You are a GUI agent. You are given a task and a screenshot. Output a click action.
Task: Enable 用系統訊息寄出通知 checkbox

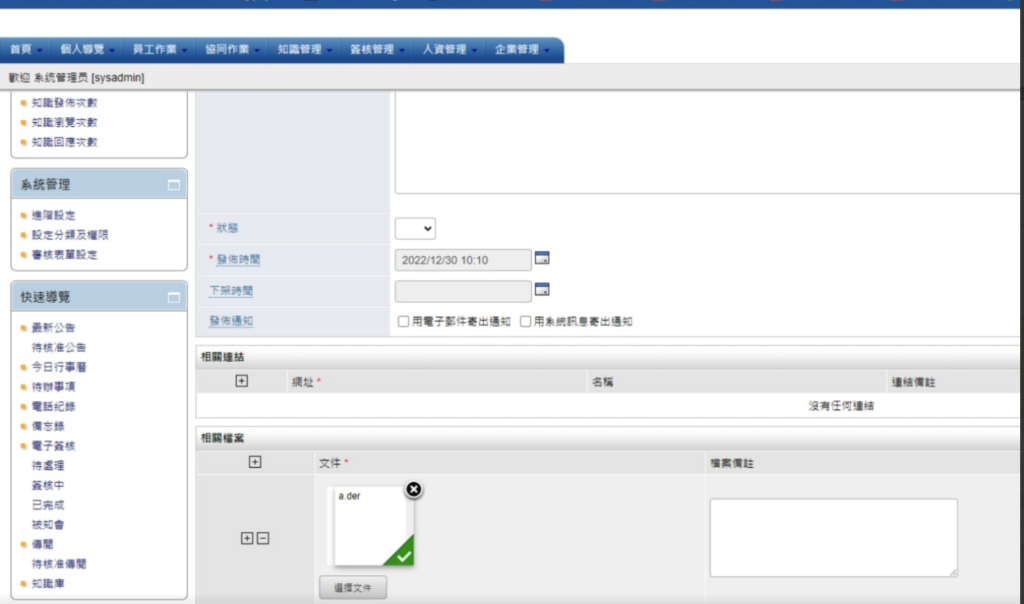(525, 321)
